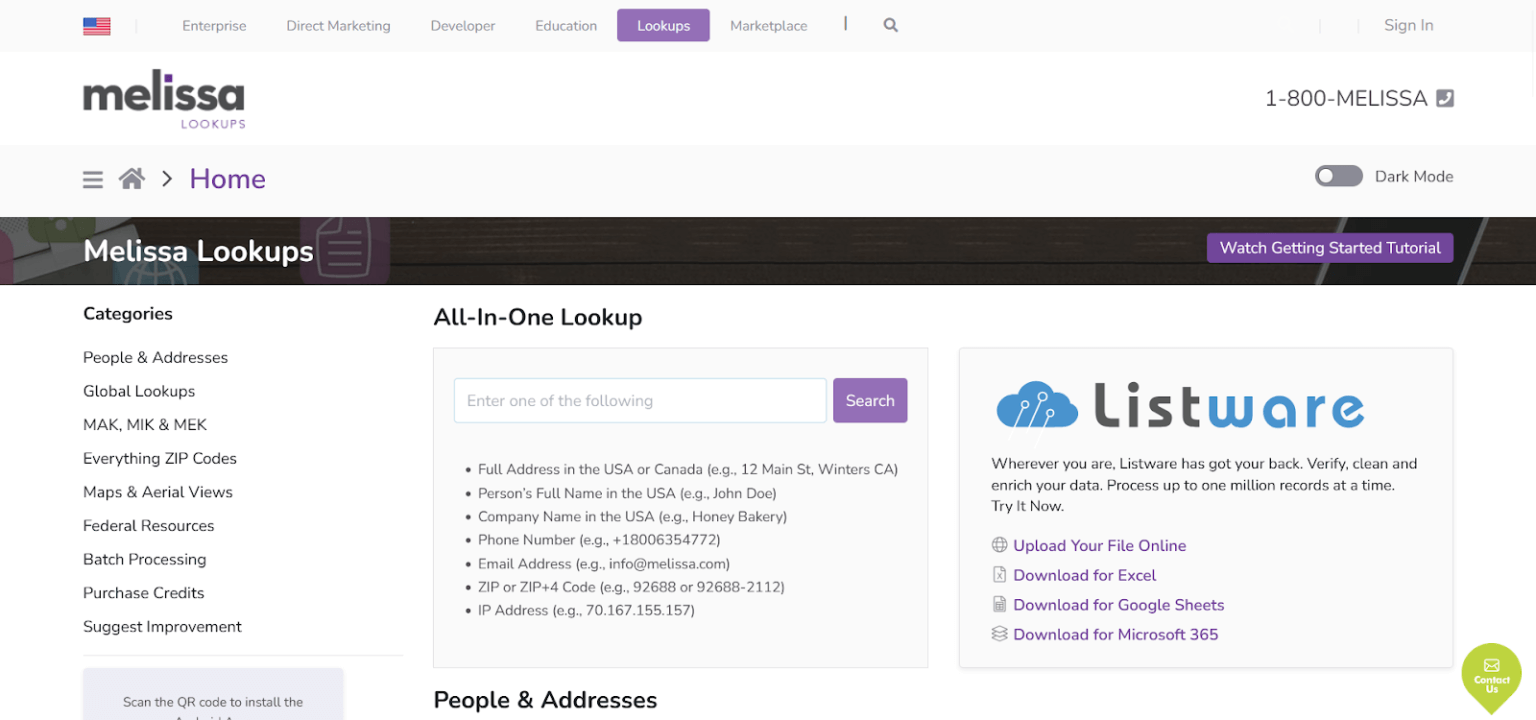Click the Home breadcrumb text
Image resolution: width=1536 pixels, height=720 pixels.
[x=227, y=179]
